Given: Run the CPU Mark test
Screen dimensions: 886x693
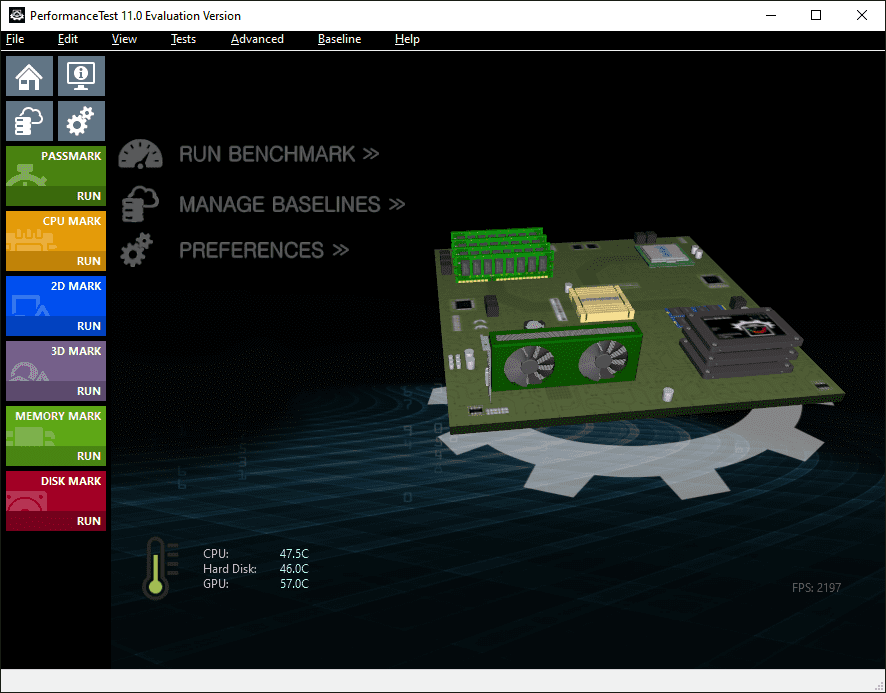Looking at the screenshot, I should (56, 261).
